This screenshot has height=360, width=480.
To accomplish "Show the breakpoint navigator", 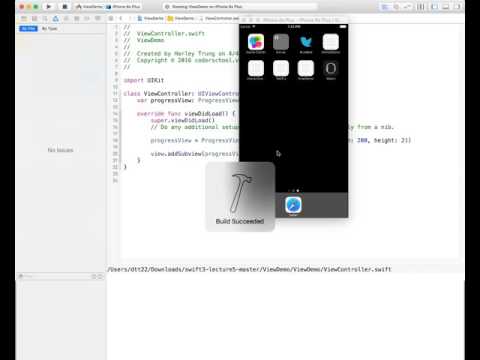I will point(87,19).
